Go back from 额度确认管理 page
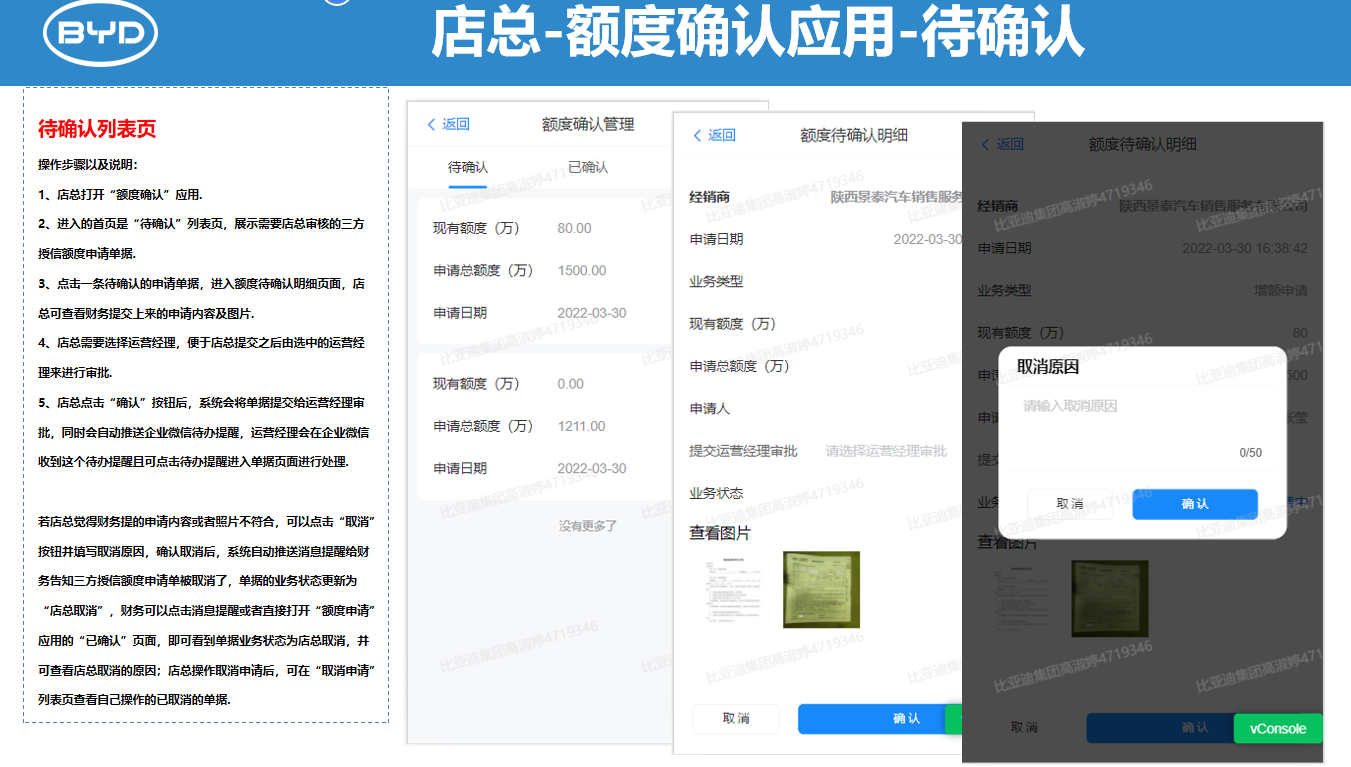Viewport: 1351px width, 767px height. [x=448, y=124]
